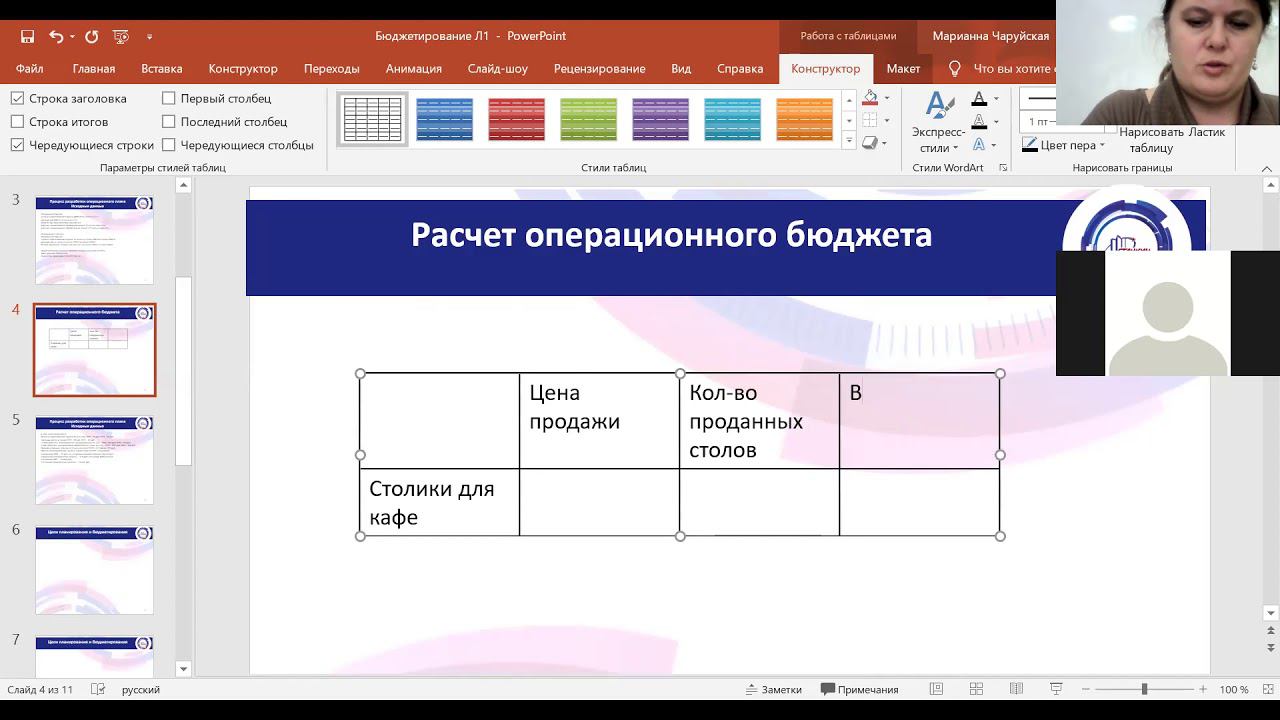
Task: Open the Заметки notes pane
Action: (x=773, y=689)
